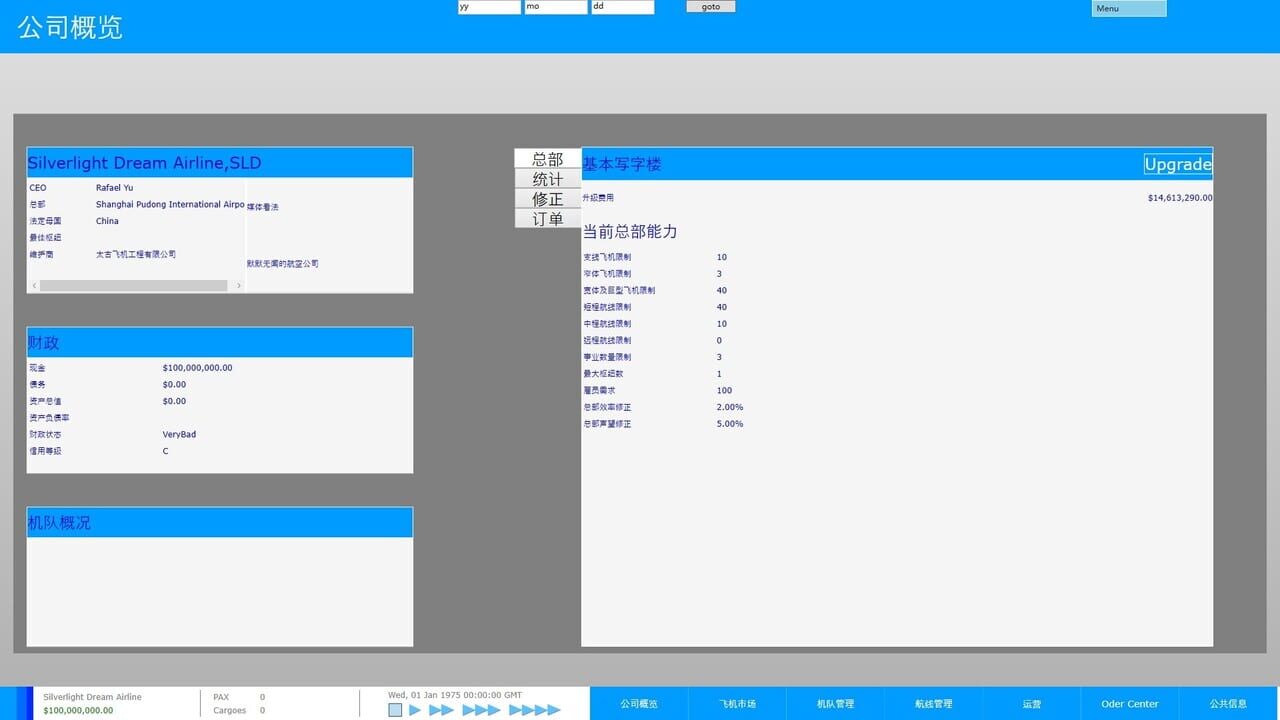The width and height of the screenshot is (1280, 720).
Task: Open the 修正 tab
Action: click(547, 199)
